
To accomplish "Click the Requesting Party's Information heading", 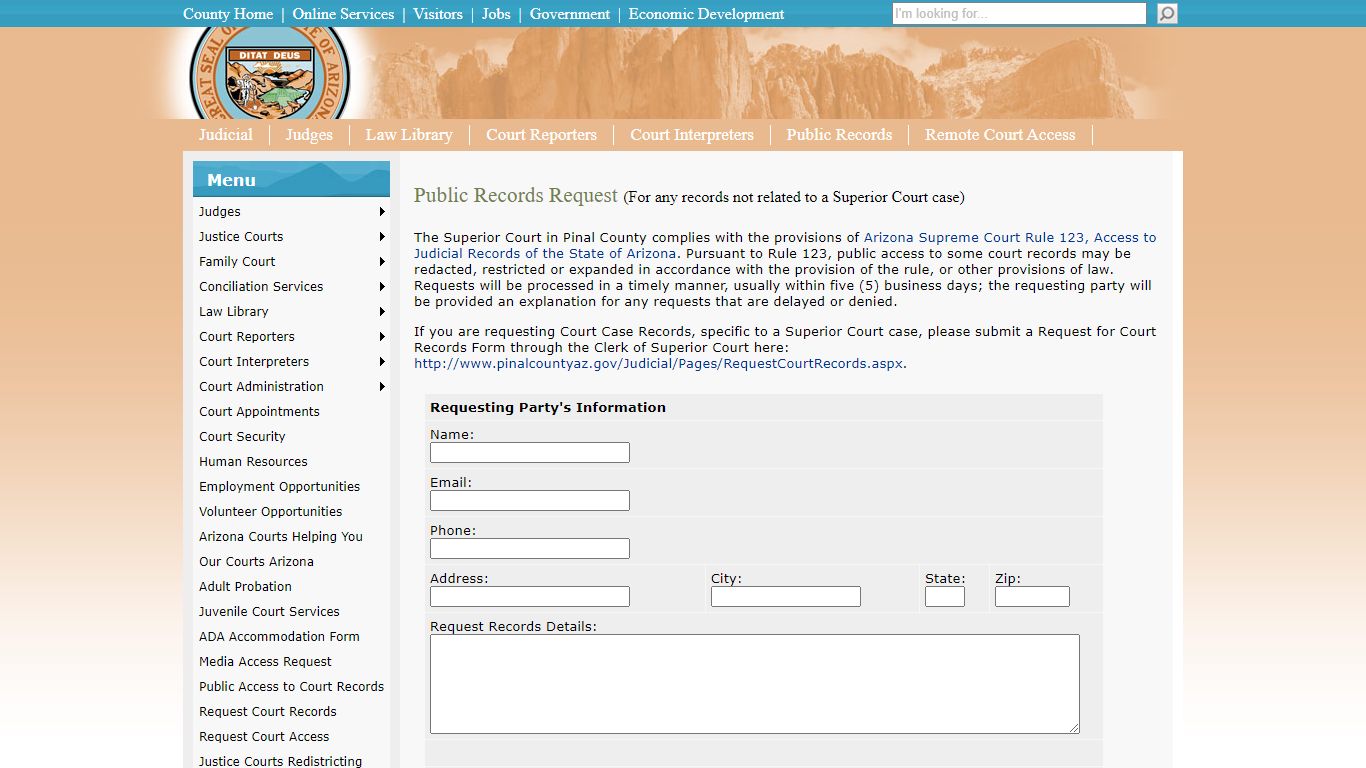I will [548, 408].
